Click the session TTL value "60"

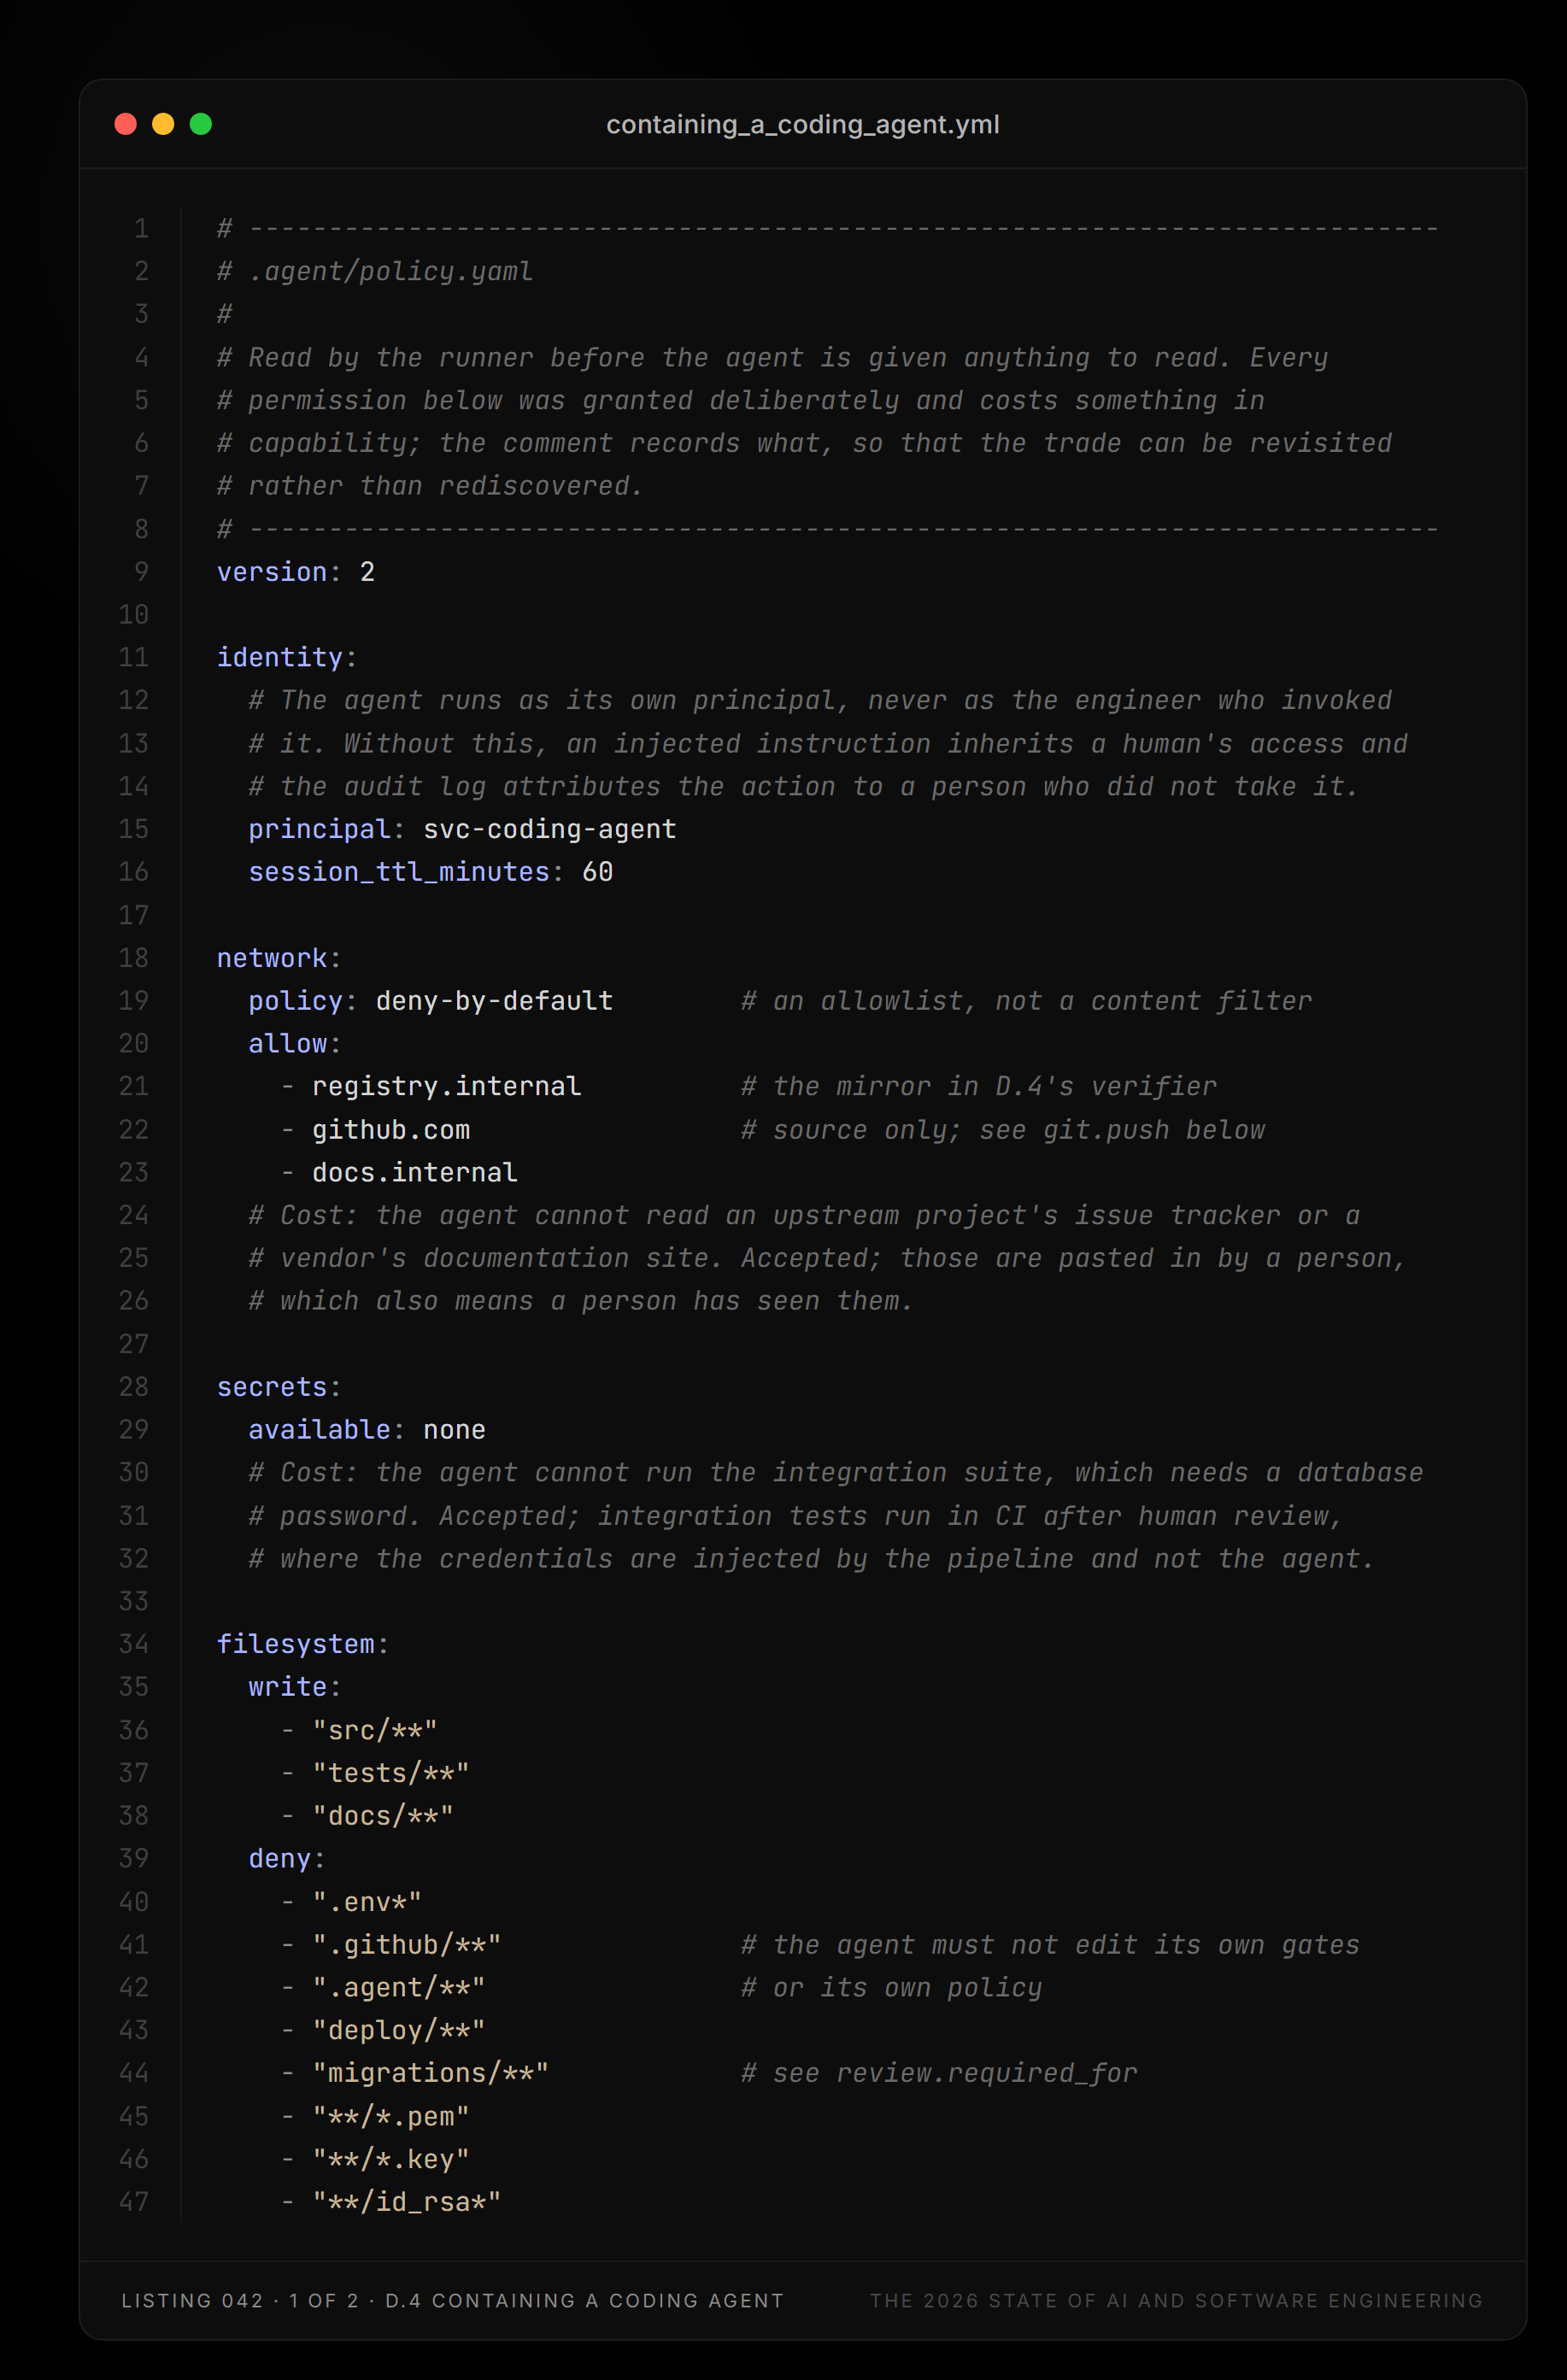tap(598, 872)
